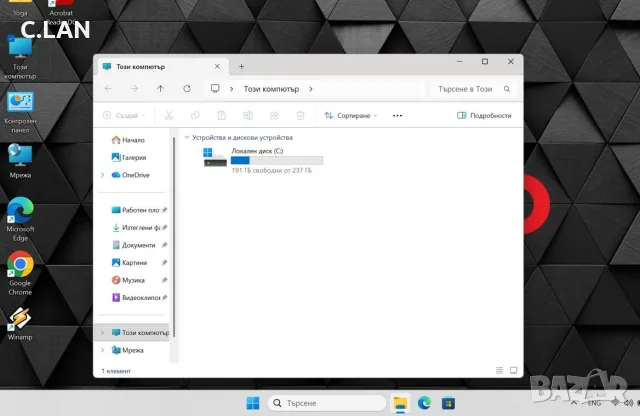The height and width of the screenshot is (416, 640).
Task: Select Мрежа in the navigation pane
Action: (x=127, y=350)
